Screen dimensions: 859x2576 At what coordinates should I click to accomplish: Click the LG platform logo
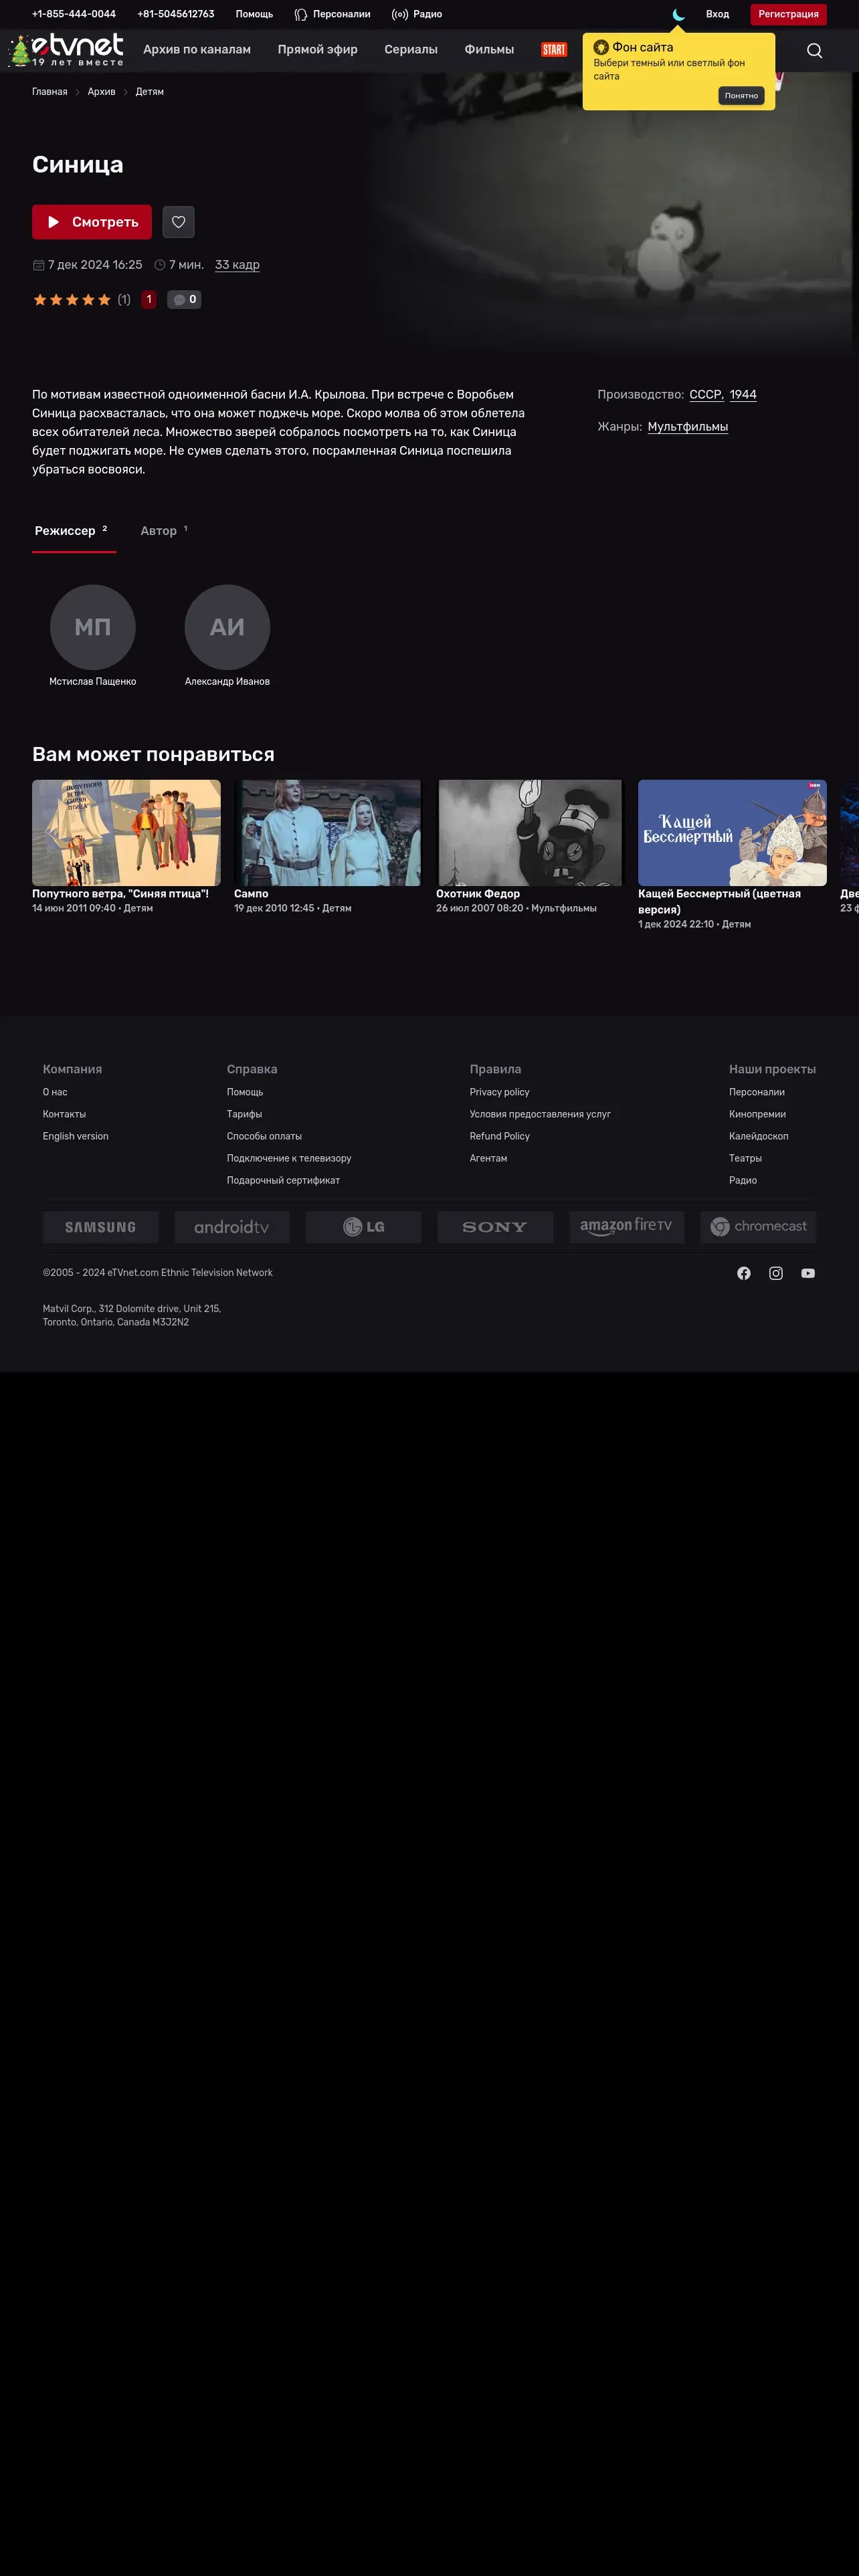tap(363, 1227)
